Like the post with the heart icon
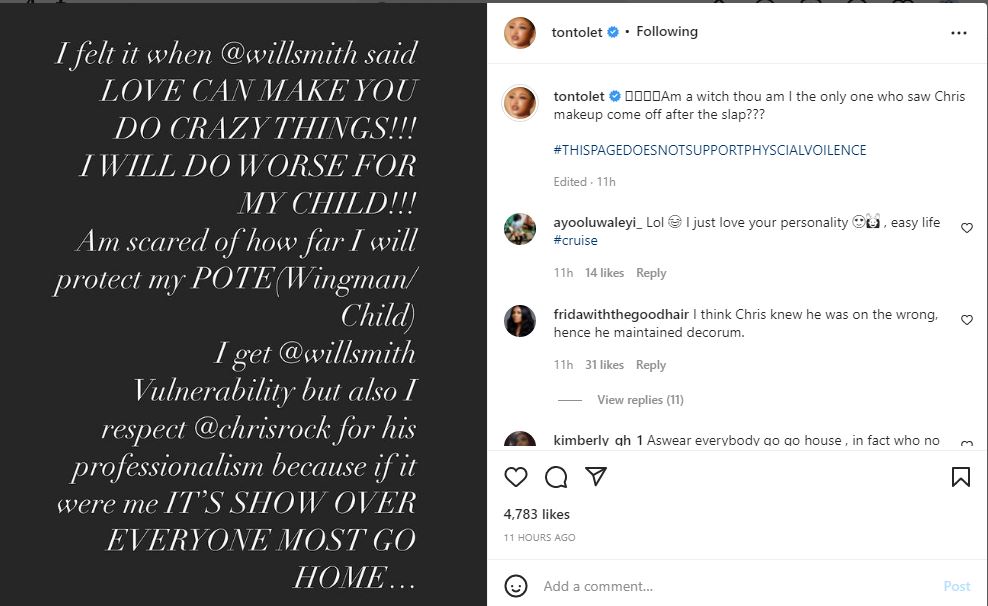Viewport: 988px width, 606px height. (x=516, y=477)
